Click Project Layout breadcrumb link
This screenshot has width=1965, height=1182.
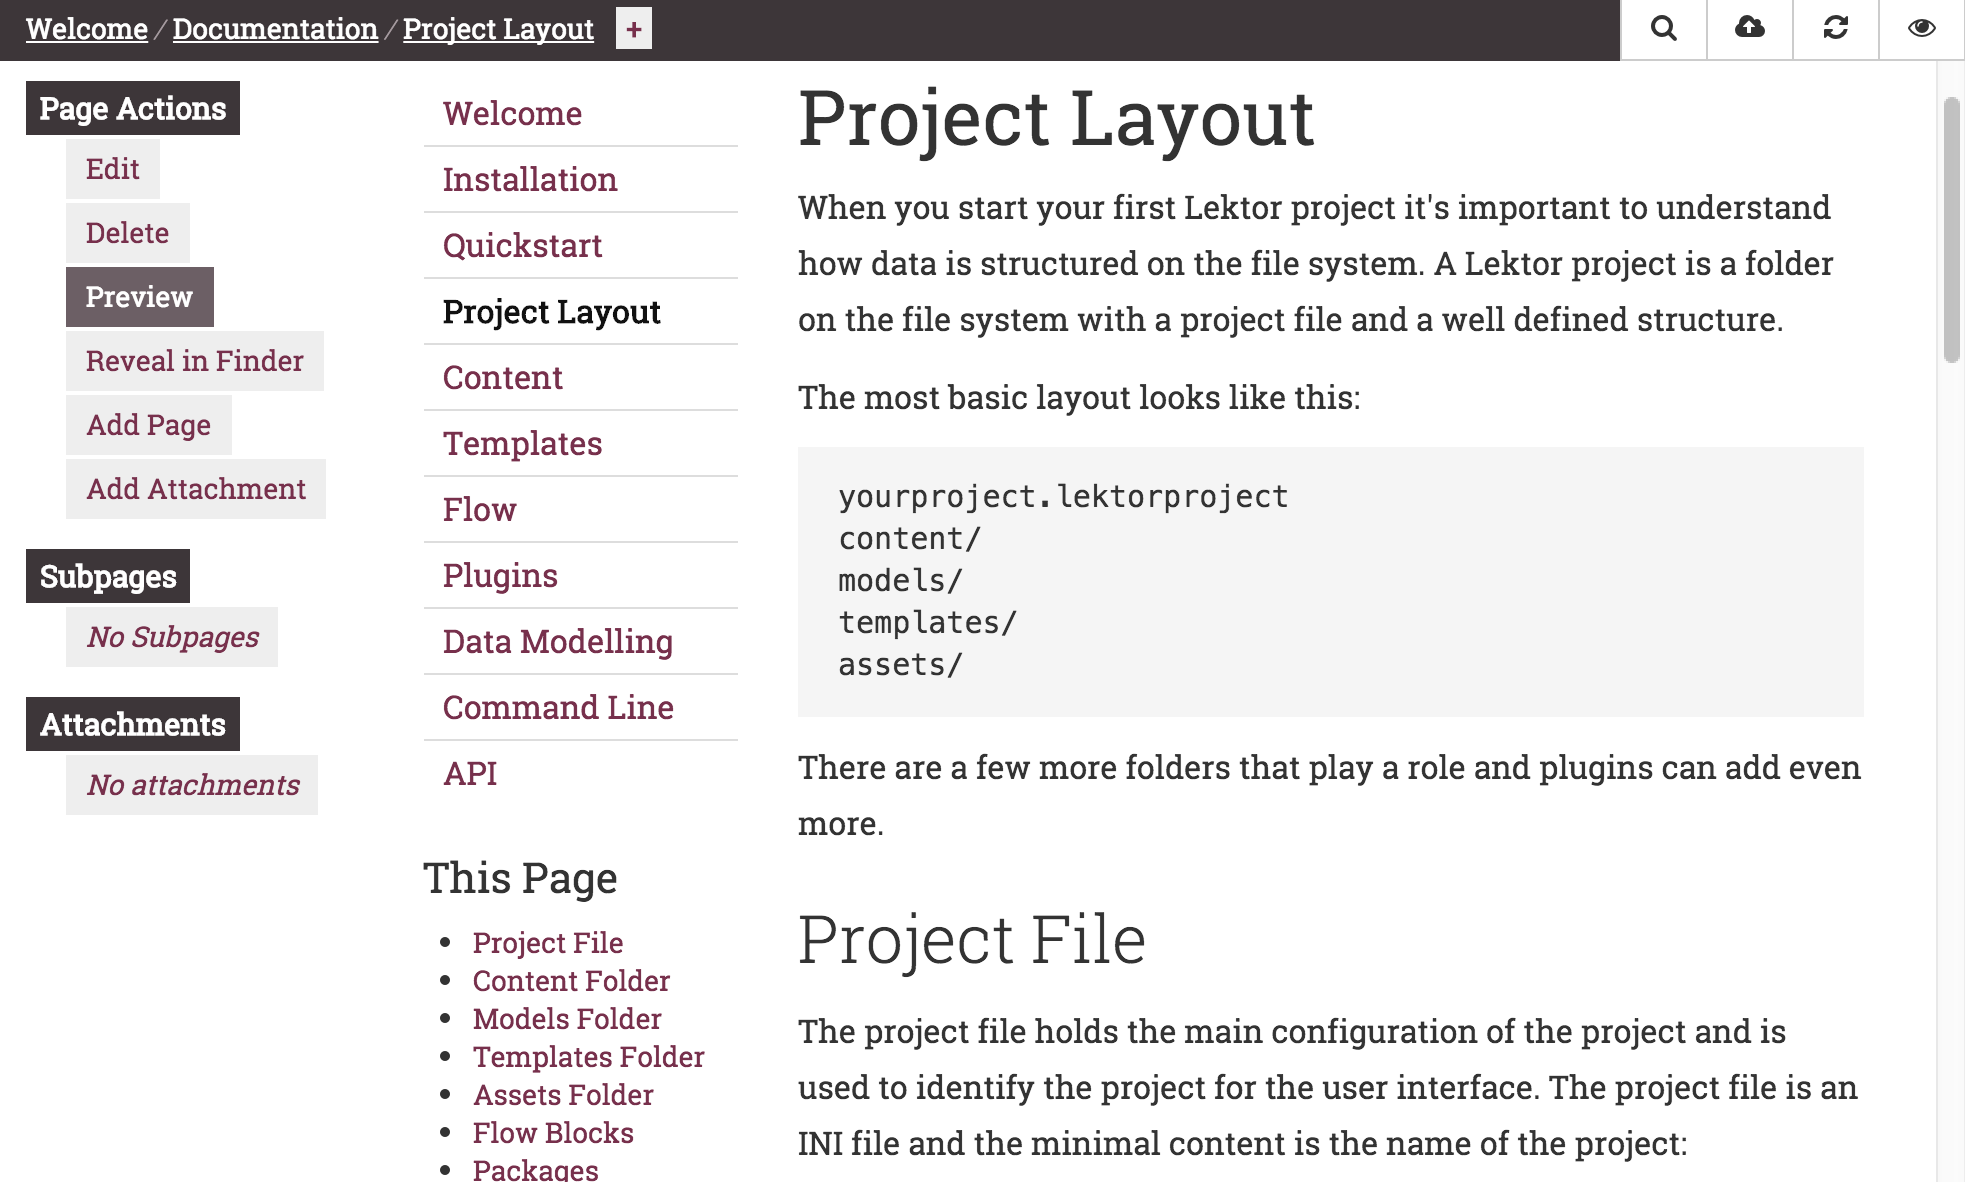pos(498,29)
